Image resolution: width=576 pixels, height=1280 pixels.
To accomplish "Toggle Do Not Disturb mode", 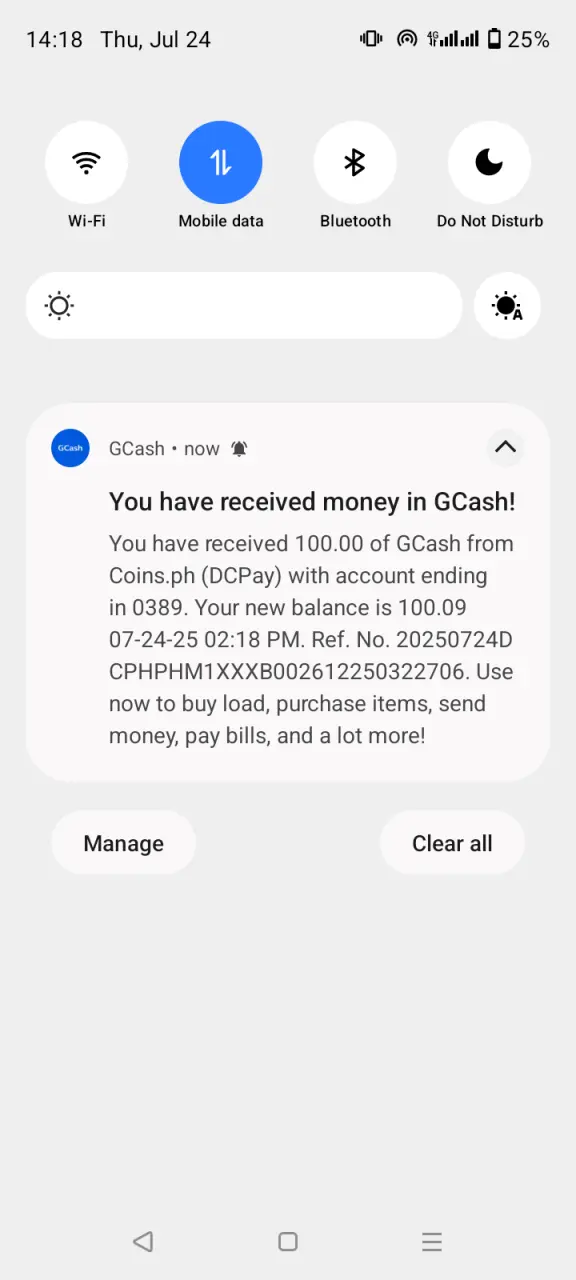I will tap(489, 162).
